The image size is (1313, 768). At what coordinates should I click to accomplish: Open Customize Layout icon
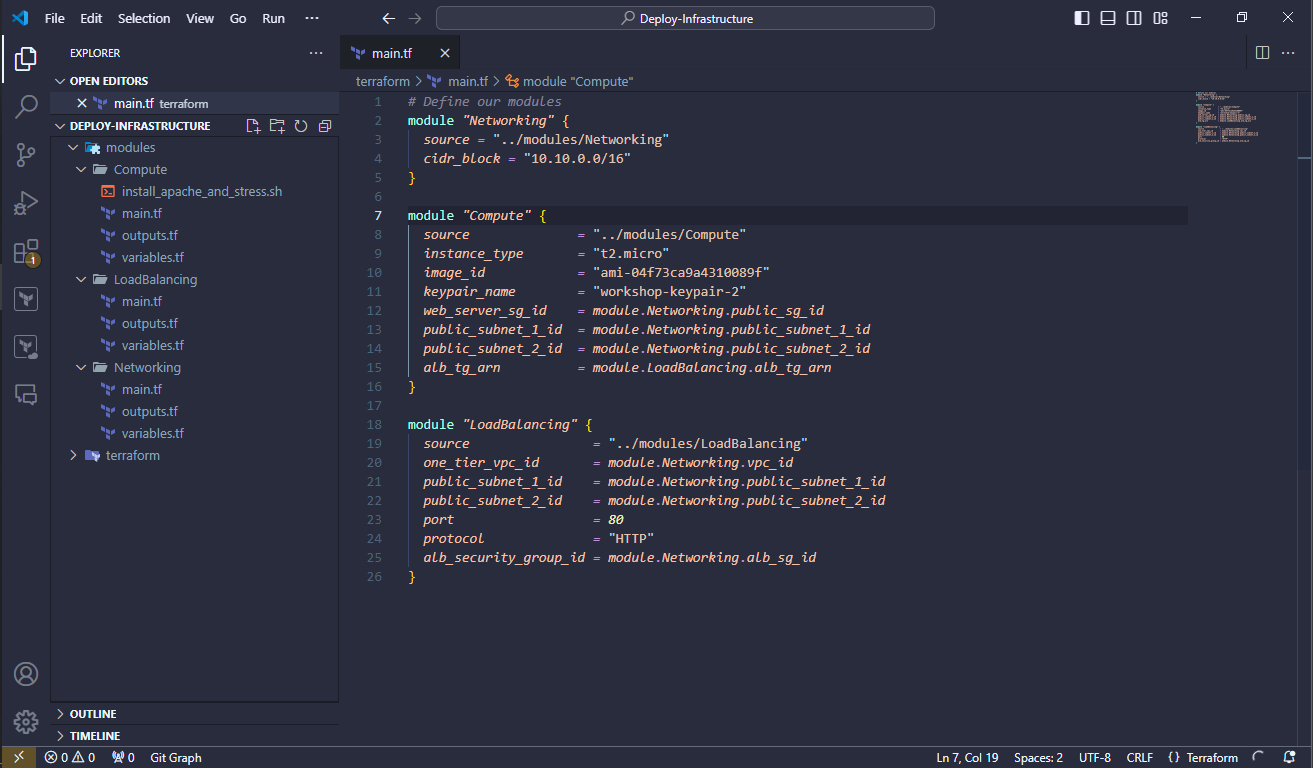[x=1161, y=18]
